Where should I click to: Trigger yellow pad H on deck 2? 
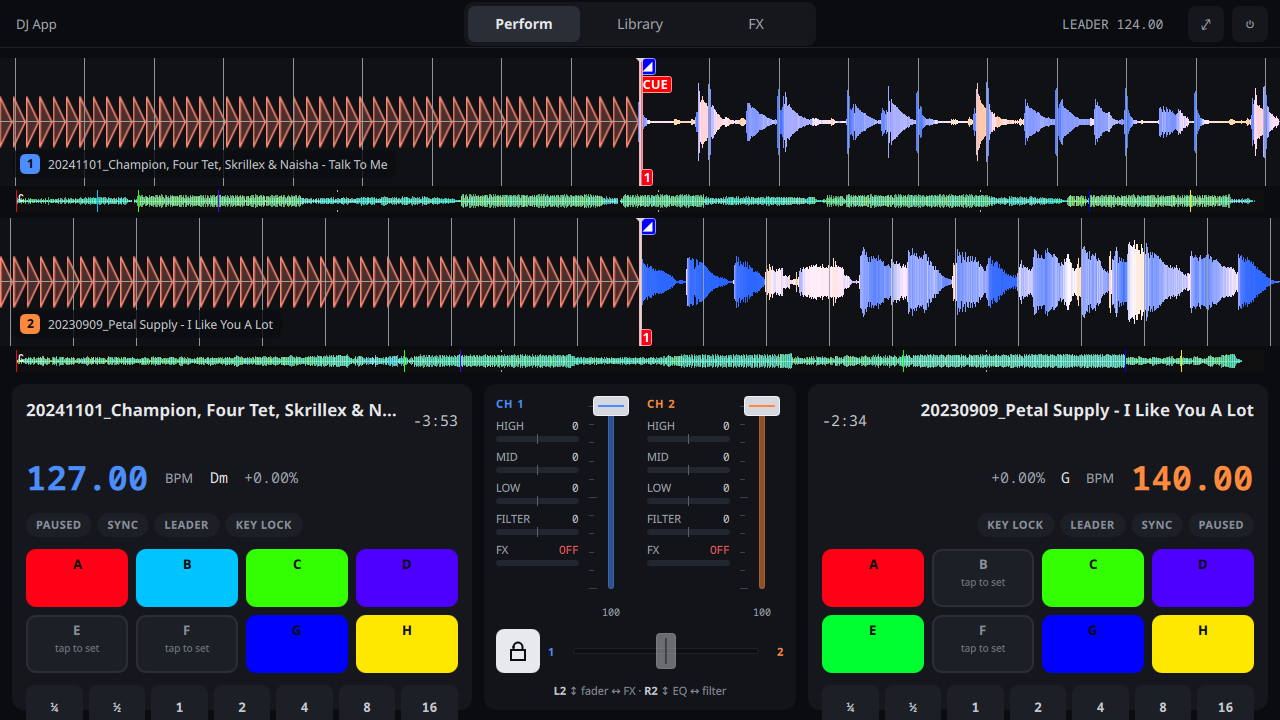(x=1203, y=644)
